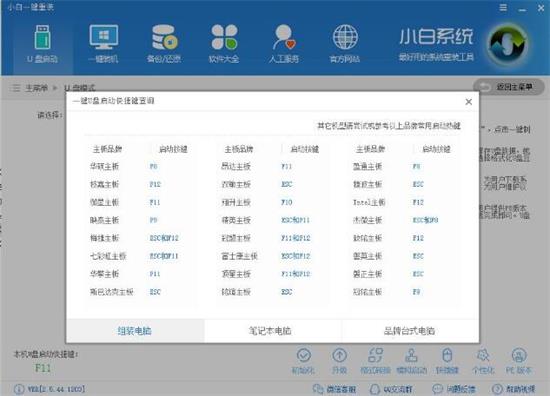The height and width of the screenshot is (396, 550).
Task: Click the 技嘉主板 row
Action: click(140, 184)
